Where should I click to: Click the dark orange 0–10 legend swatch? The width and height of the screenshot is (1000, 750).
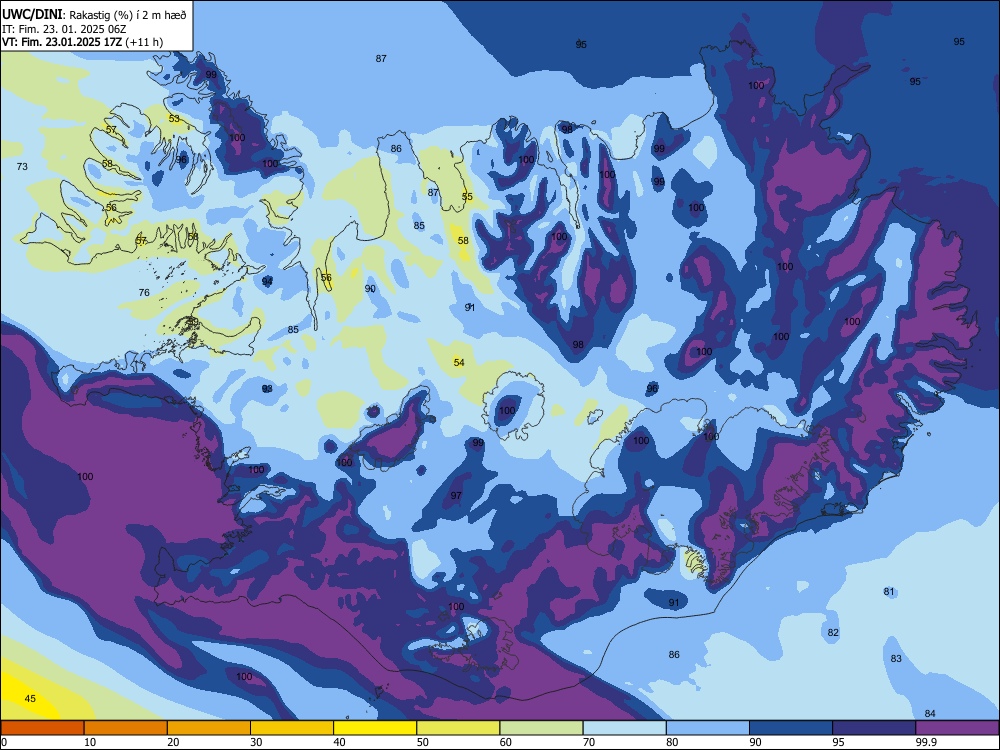tap(42, 728)
